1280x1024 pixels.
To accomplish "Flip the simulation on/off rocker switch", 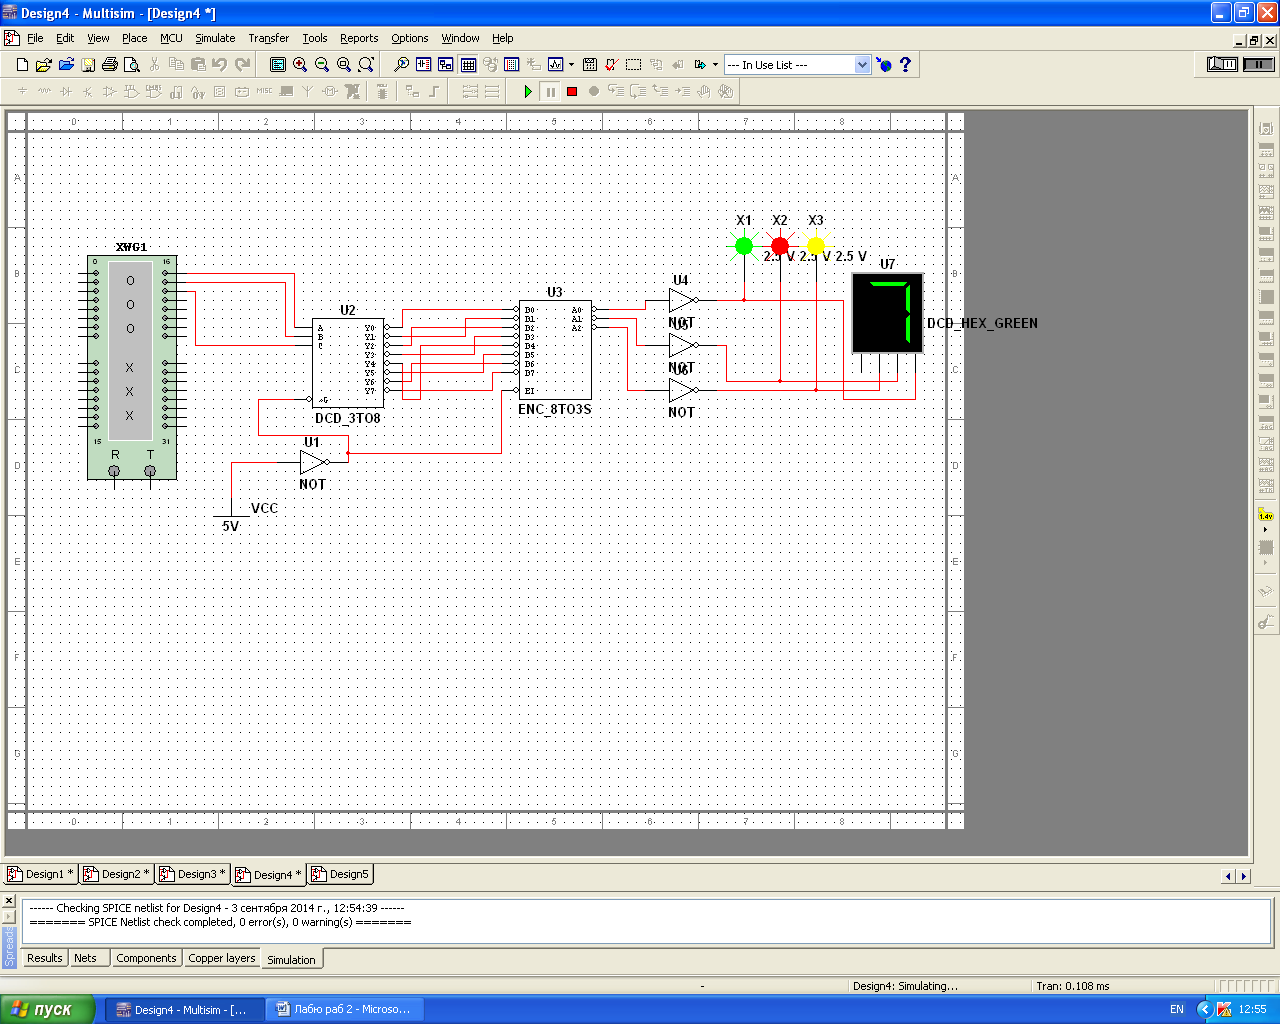I will coord(1222,64).
